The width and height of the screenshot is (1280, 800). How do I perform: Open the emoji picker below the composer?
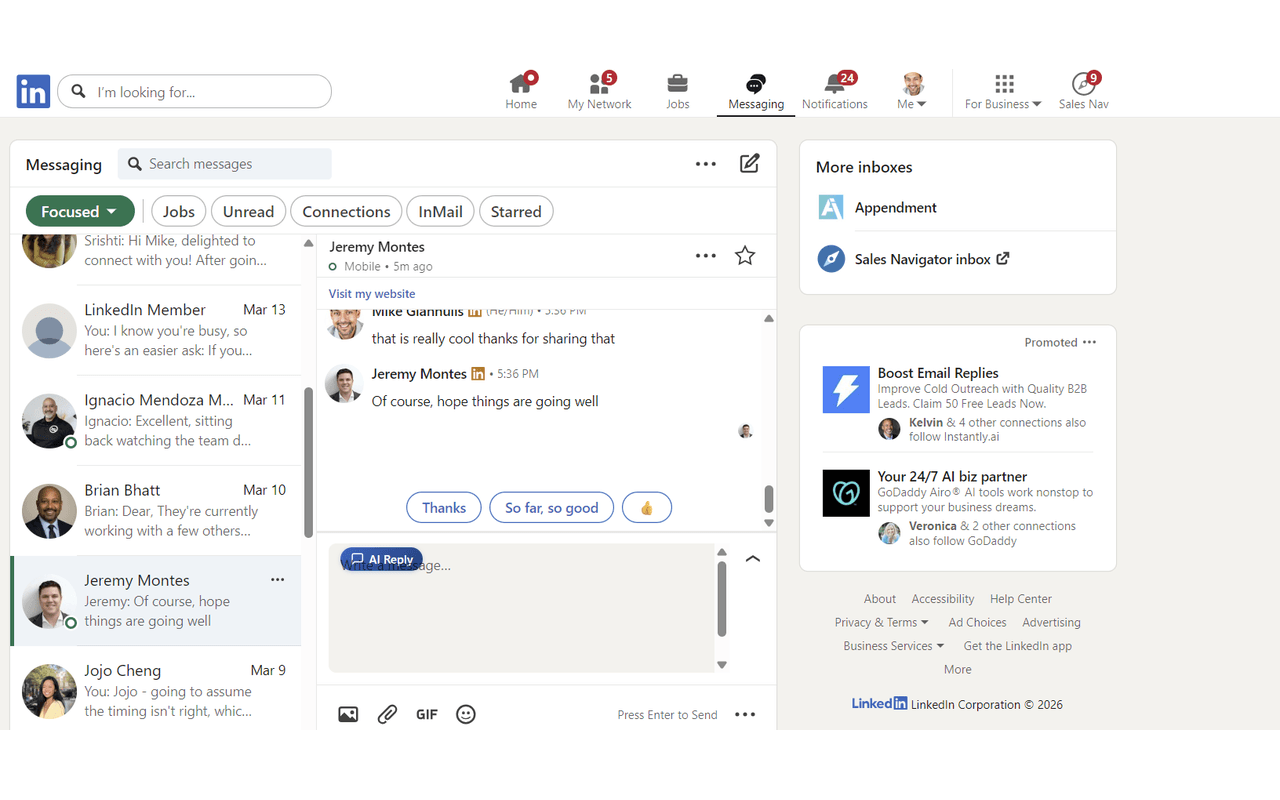465,714
